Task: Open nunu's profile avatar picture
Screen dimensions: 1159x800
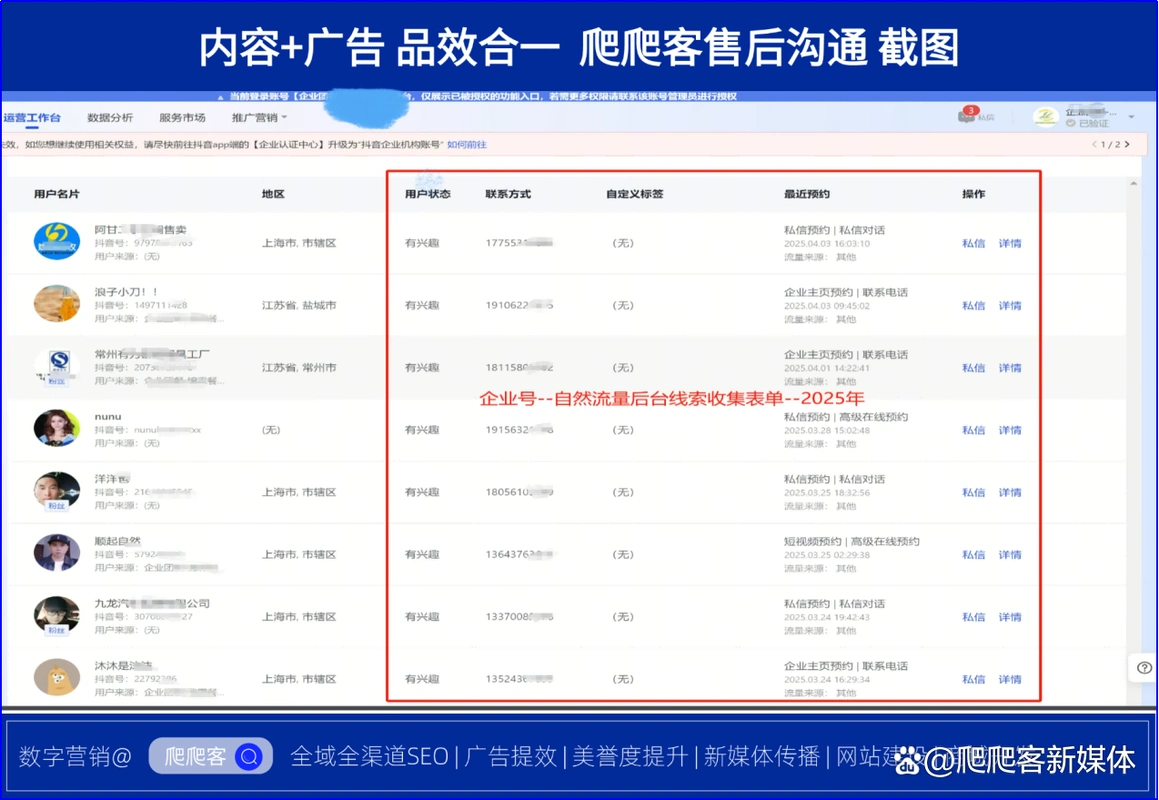Action: (56, 429)
